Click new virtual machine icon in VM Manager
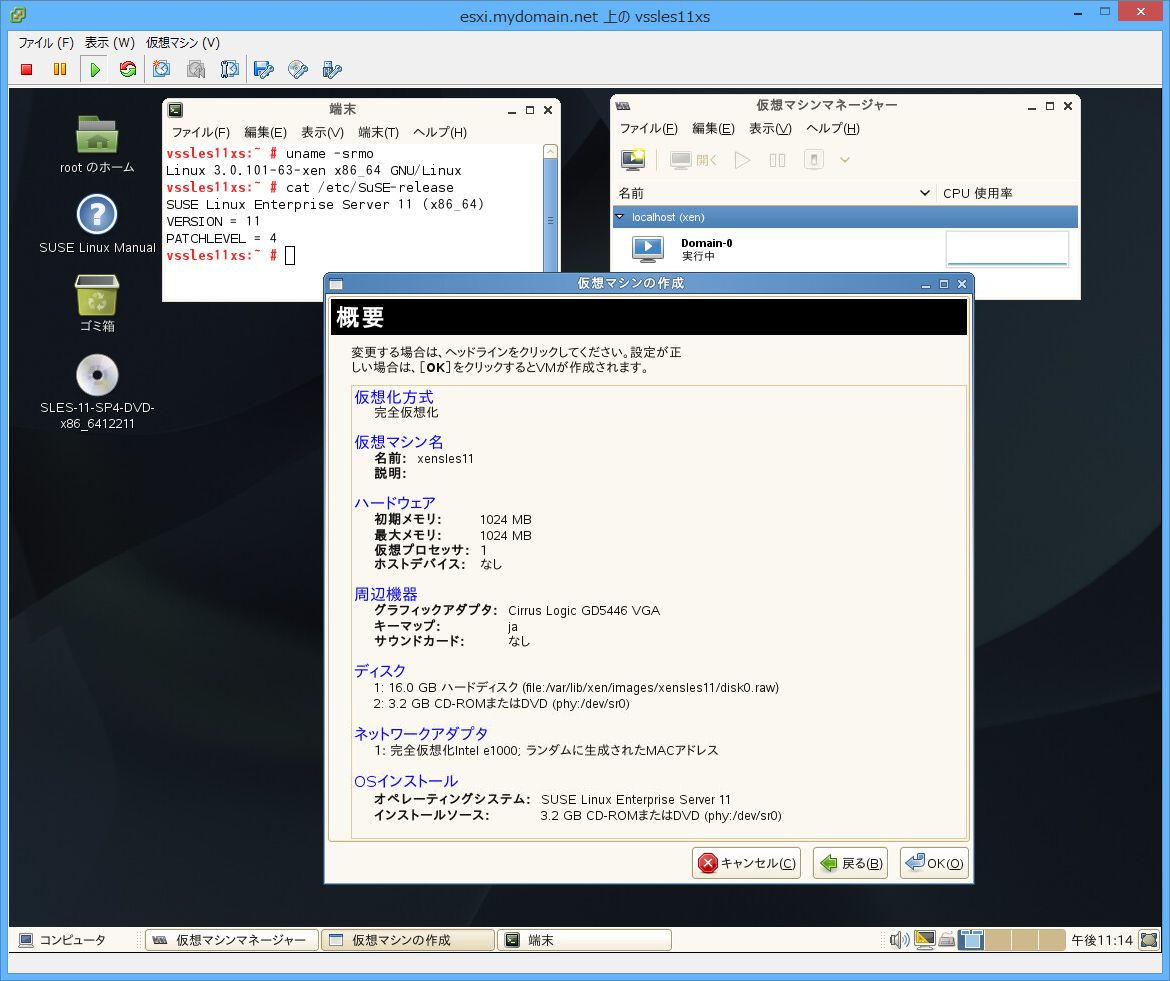Screen dimensions: 1170x981 (634, 160)
